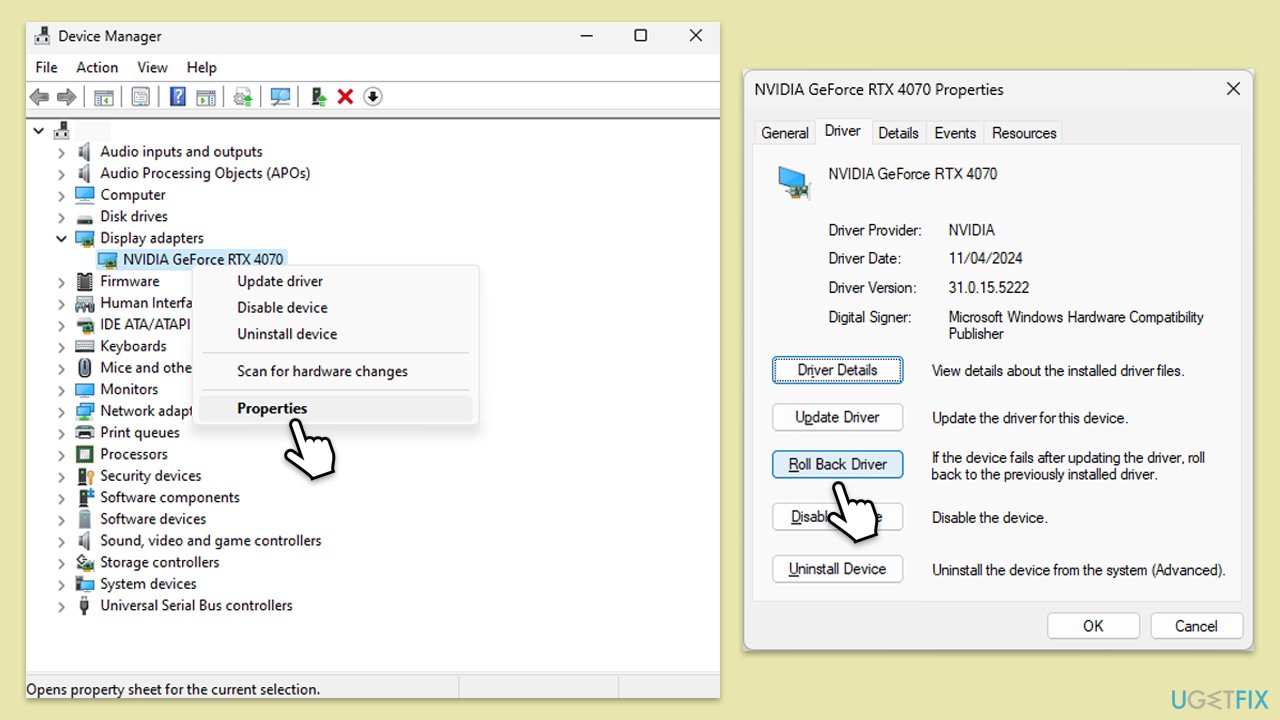Click the Properties toolbar icon

[141, 96]
